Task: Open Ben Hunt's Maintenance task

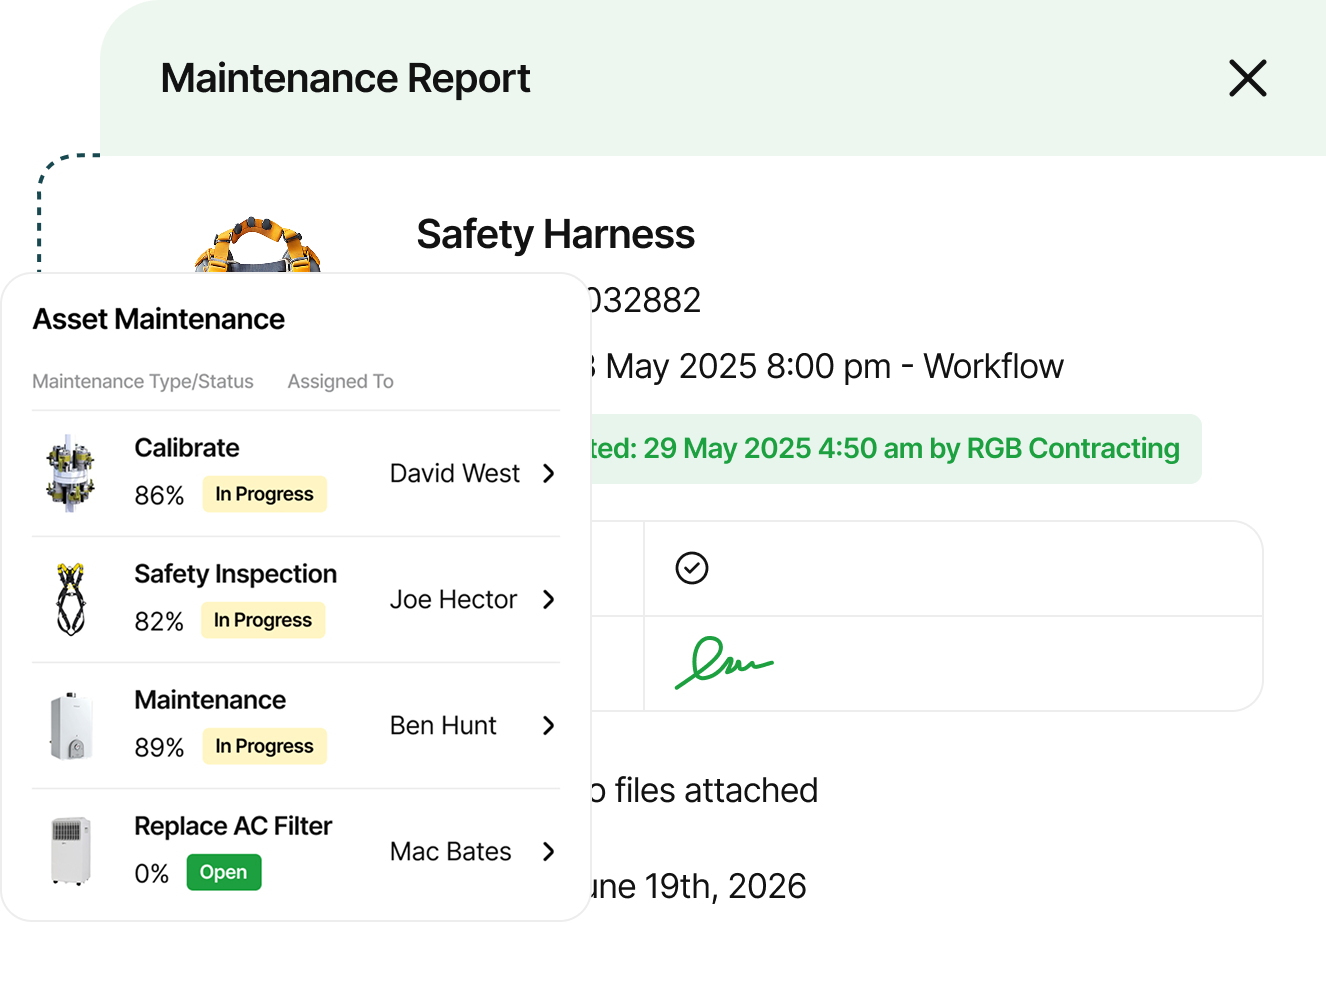Action: pyautogui.click(x=548, y=726)
